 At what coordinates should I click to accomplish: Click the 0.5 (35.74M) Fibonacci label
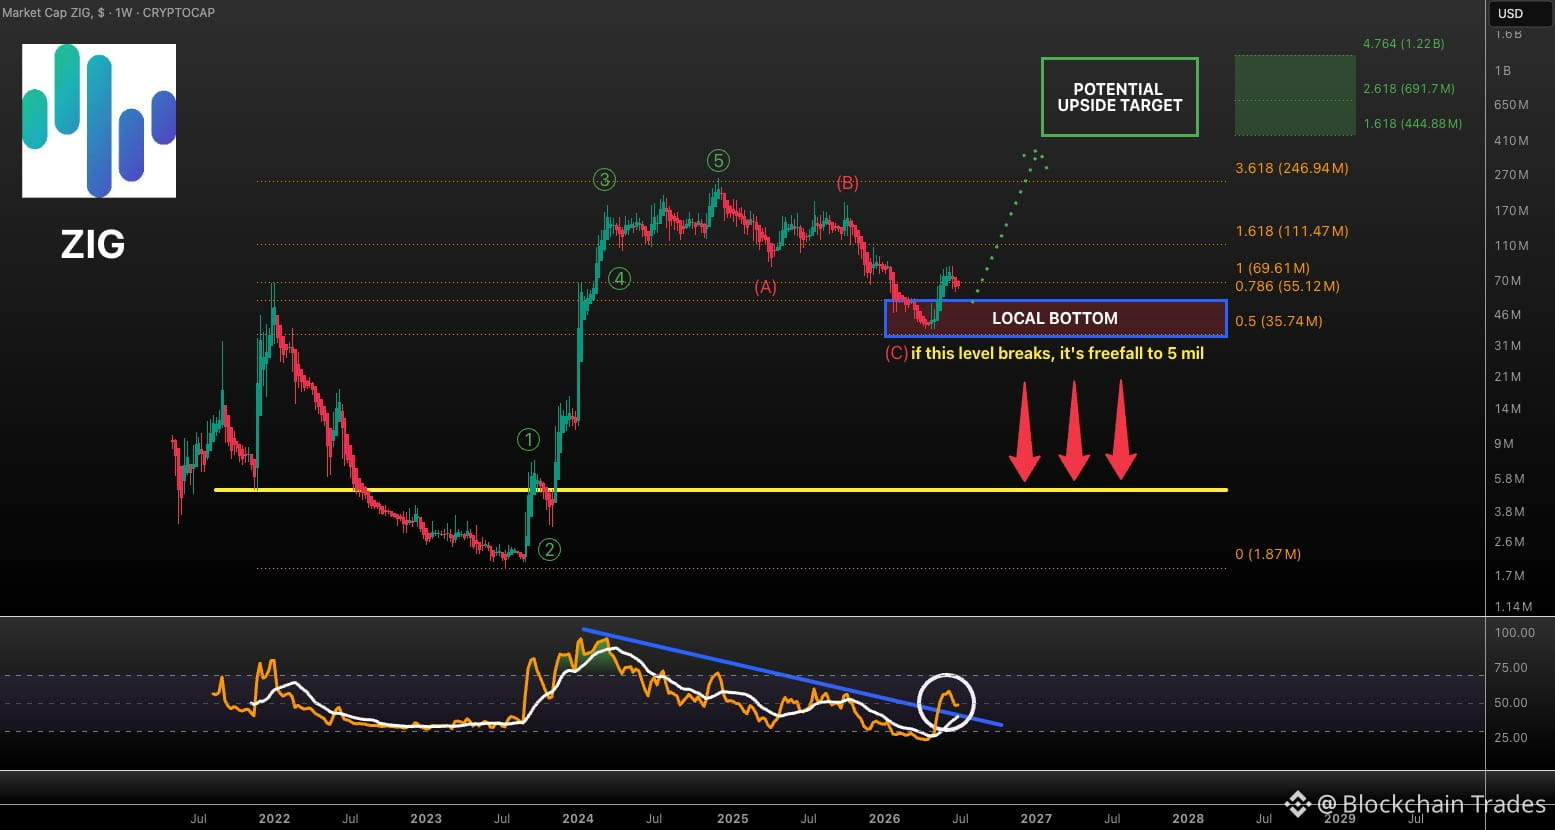pyautogui.click(x=1279, y=321)
